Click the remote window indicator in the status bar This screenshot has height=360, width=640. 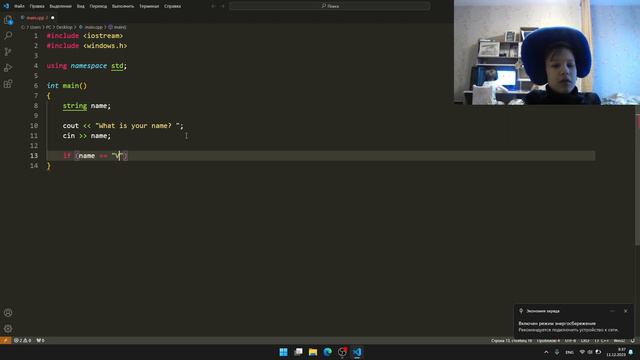click(x=5, y=340)
